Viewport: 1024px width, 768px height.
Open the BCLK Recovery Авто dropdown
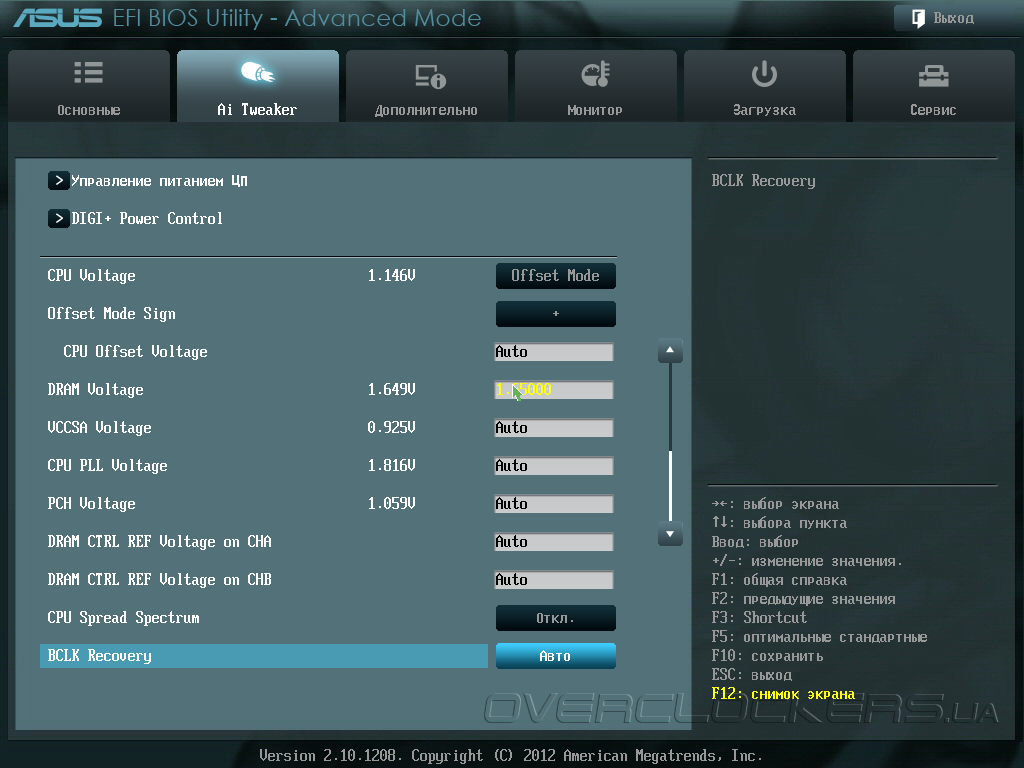click(556, 656)
